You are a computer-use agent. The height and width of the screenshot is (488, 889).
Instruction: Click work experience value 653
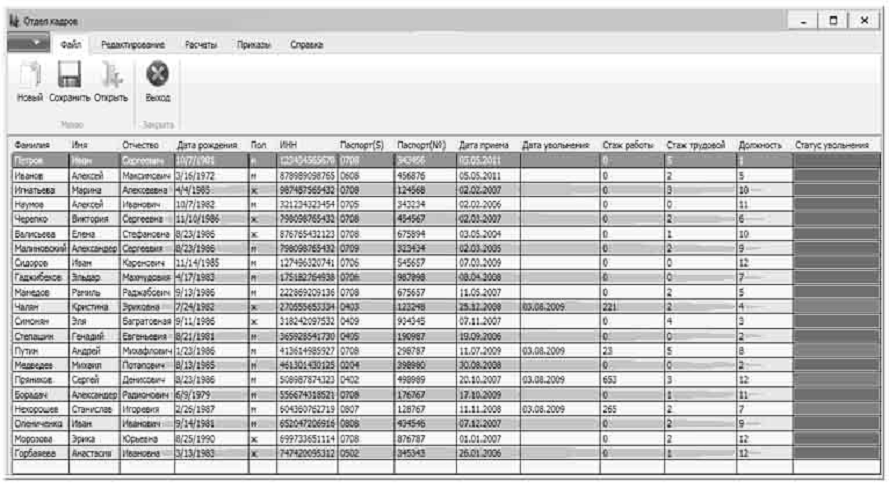(x=632, y=380)
